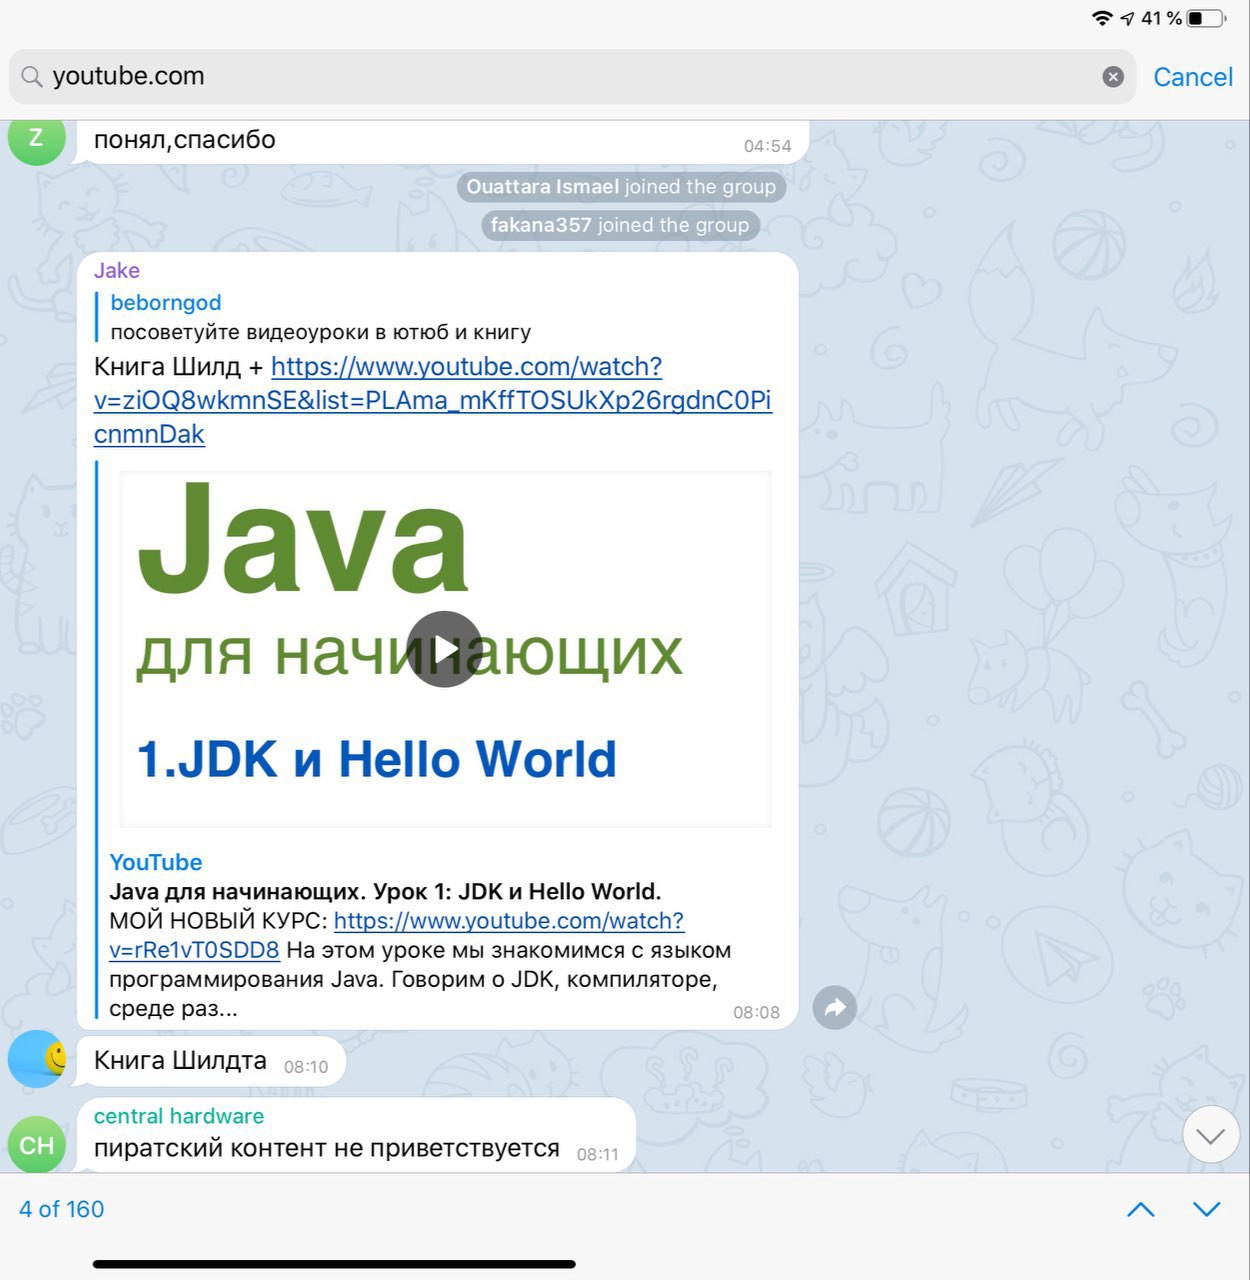Select the Книга Шилдта message
The image size is (1250, 1280).
[211, 1061]
